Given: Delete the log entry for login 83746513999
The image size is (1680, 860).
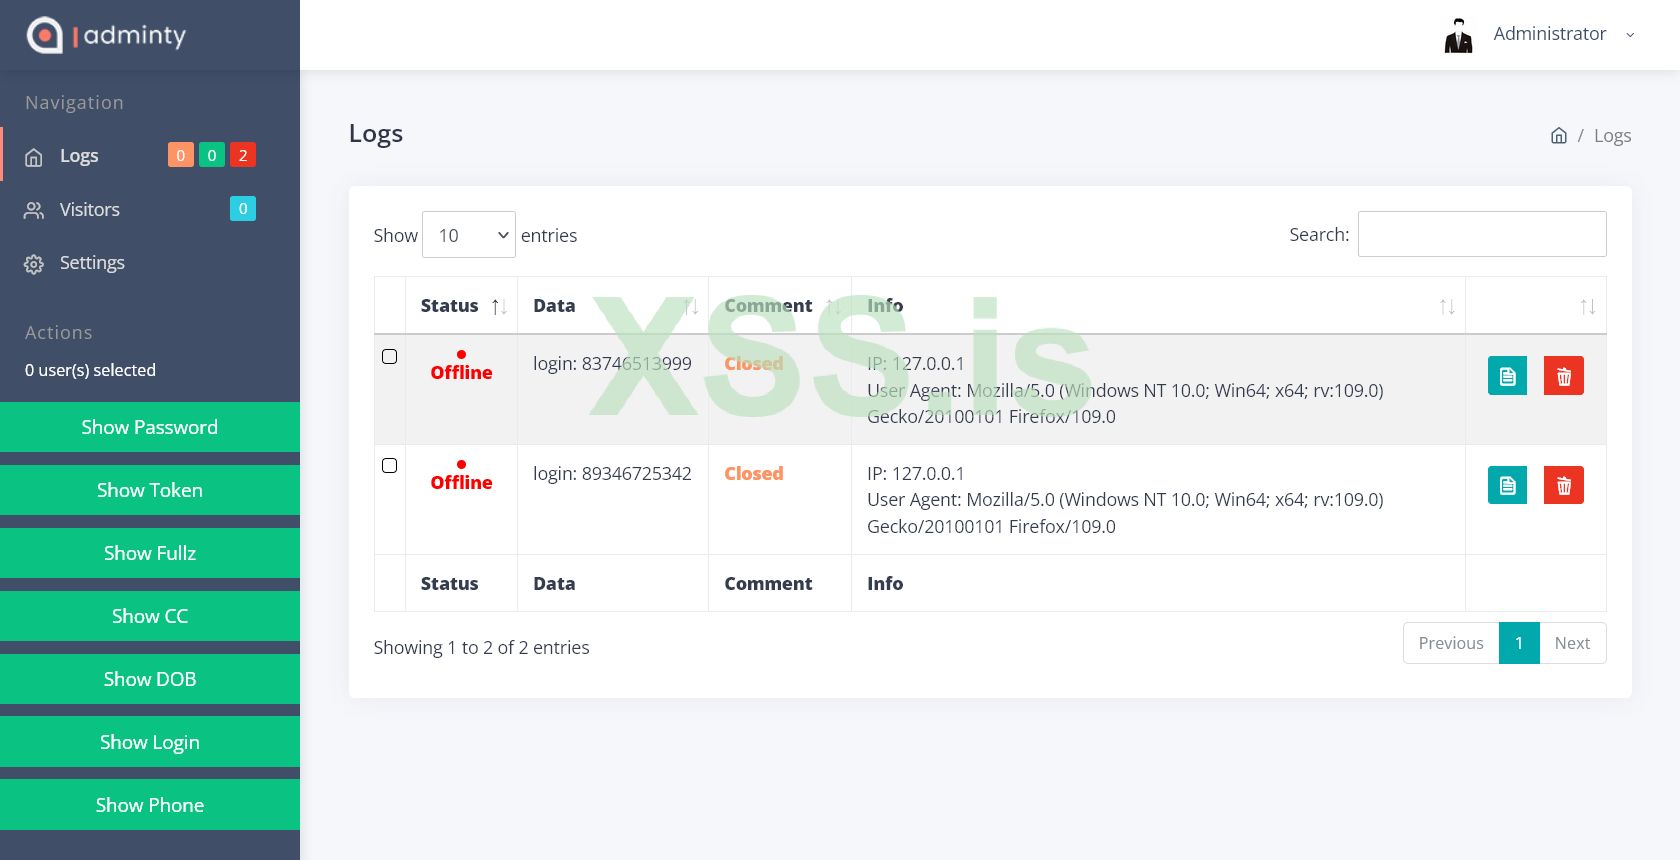Looking at the screenshot, I should click(1564, 376).
